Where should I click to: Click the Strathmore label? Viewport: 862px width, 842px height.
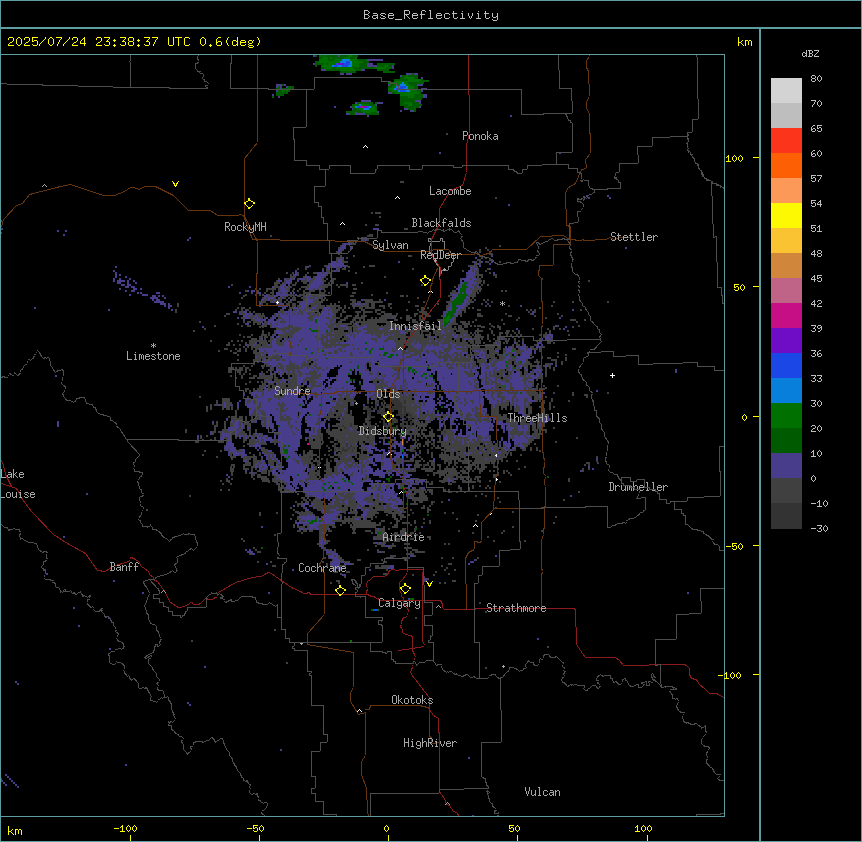(516, 608)
